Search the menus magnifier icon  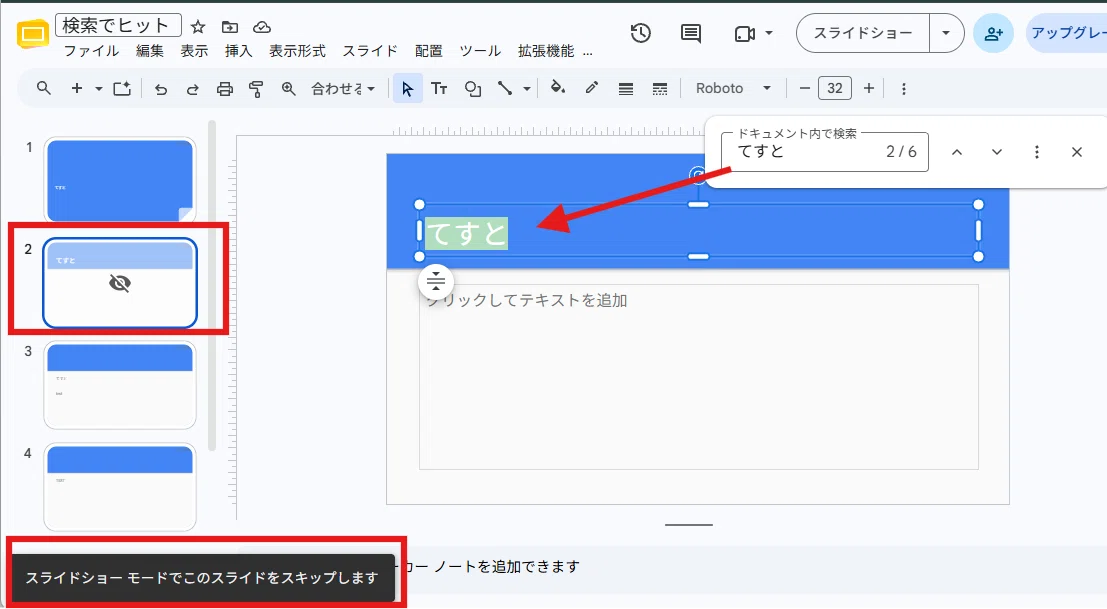pos(44,88)
